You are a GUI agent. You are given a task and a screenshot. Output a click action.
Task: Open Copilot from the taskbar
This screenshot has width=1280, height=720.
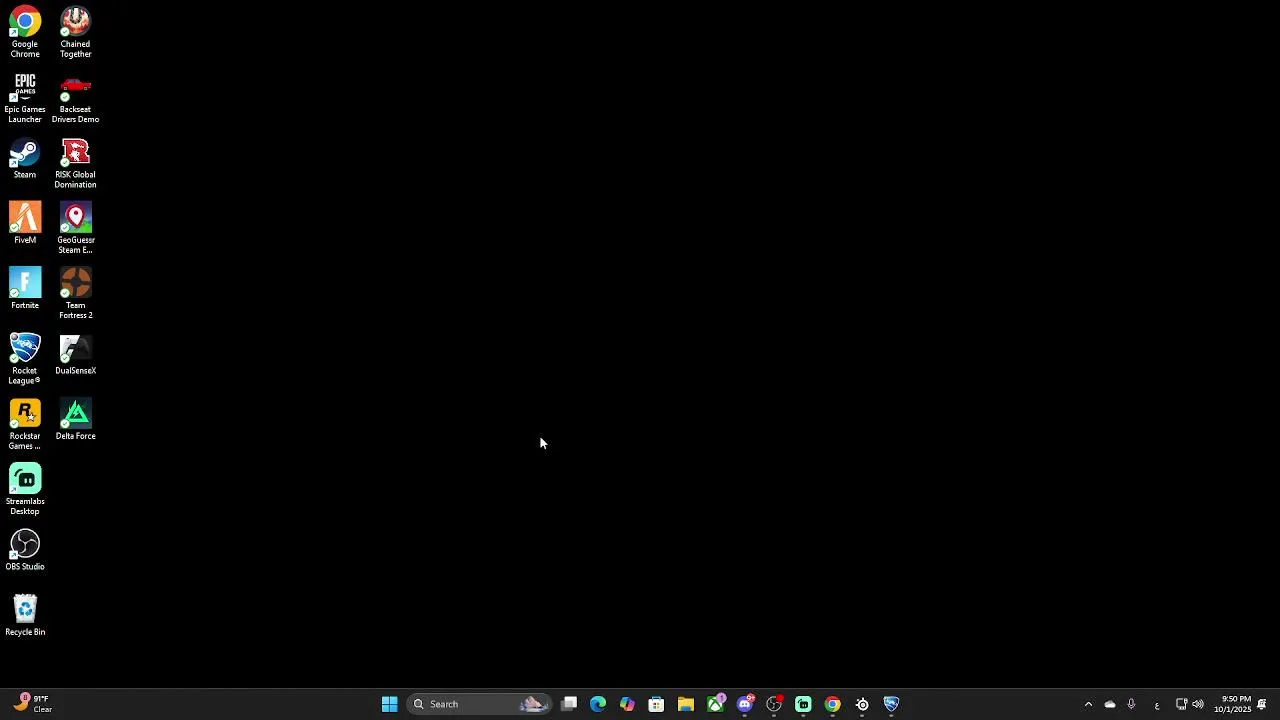coord(627,704)
